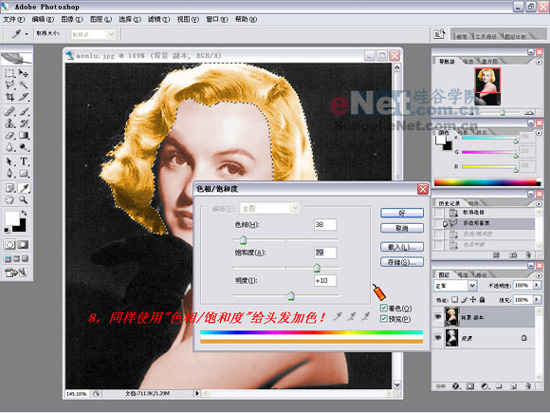The height and width of the screenshot is (413, 550).
Task: Click the 载入 (Load) button
Action: pos(402,247)
